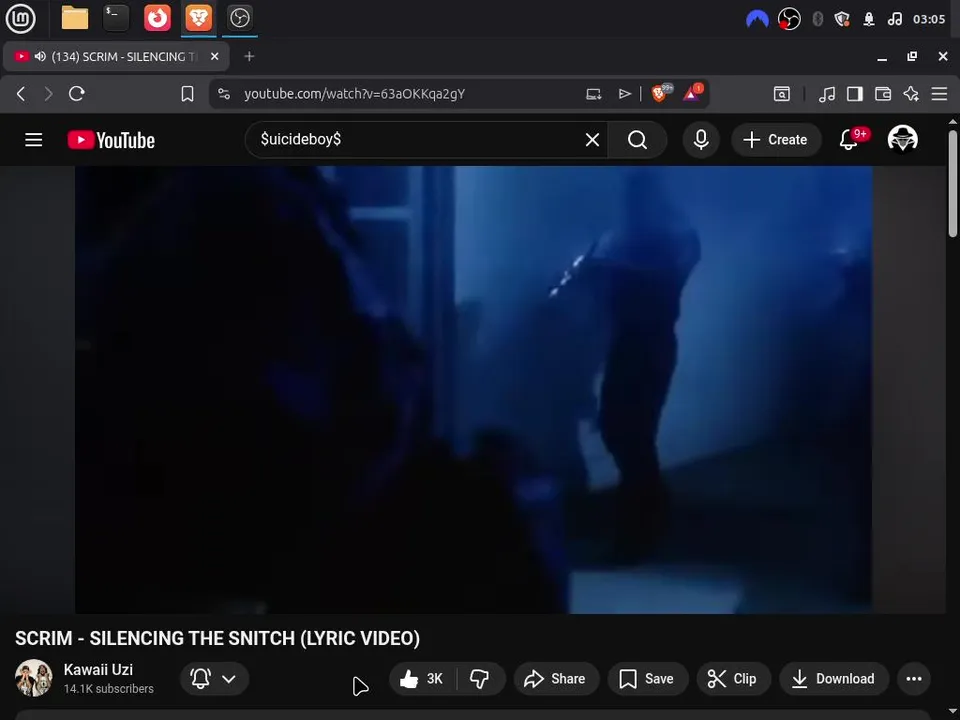Open the account avatar menu
This screenshot has height=720, width=960.
pos(902,139)
